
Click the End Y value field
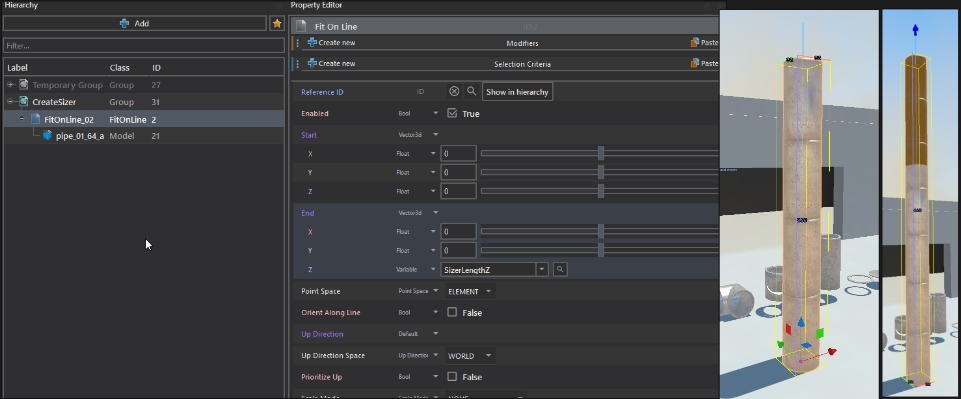tap(458, 250)
